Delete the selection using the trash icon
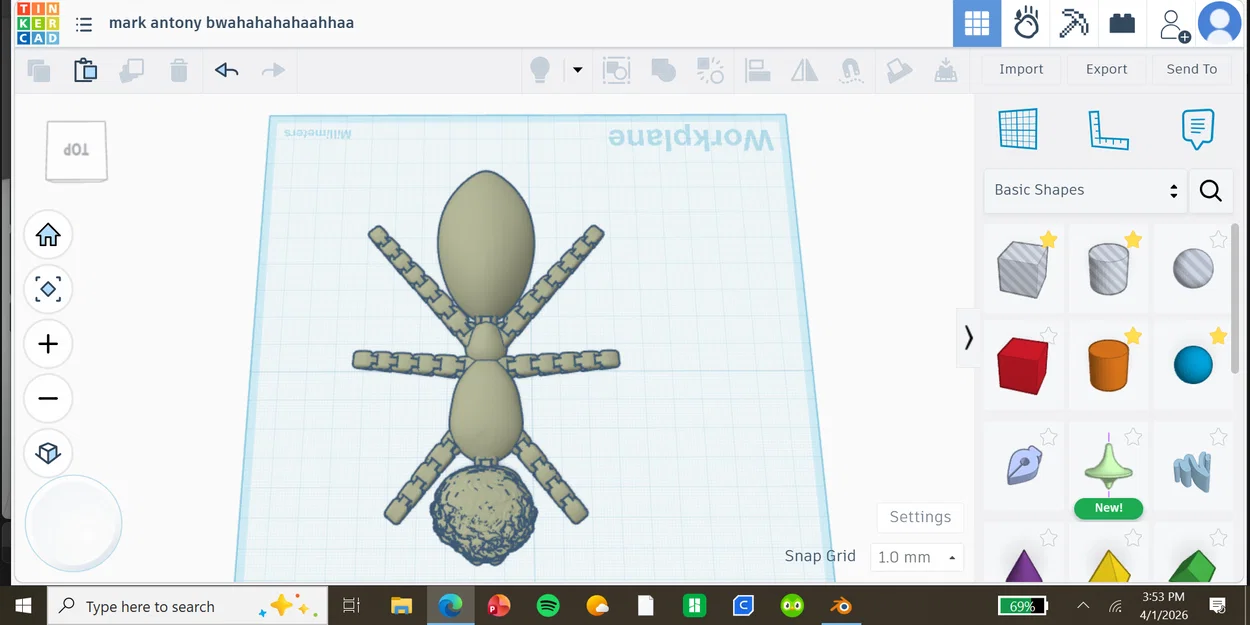The height and width of the screenshot is (625, 1250). pyautogui.click(x=179, y=70)
